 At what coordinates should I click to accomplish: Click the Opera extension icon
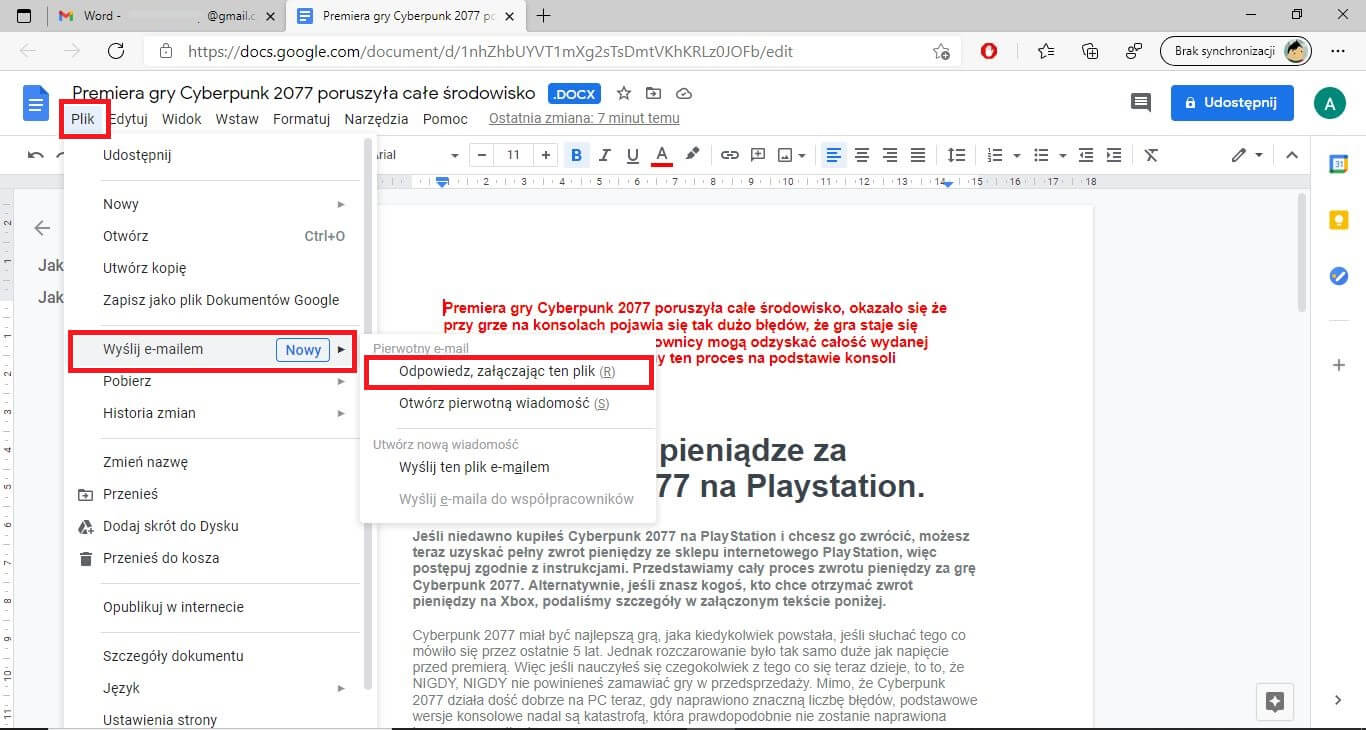tap(989, 51)
